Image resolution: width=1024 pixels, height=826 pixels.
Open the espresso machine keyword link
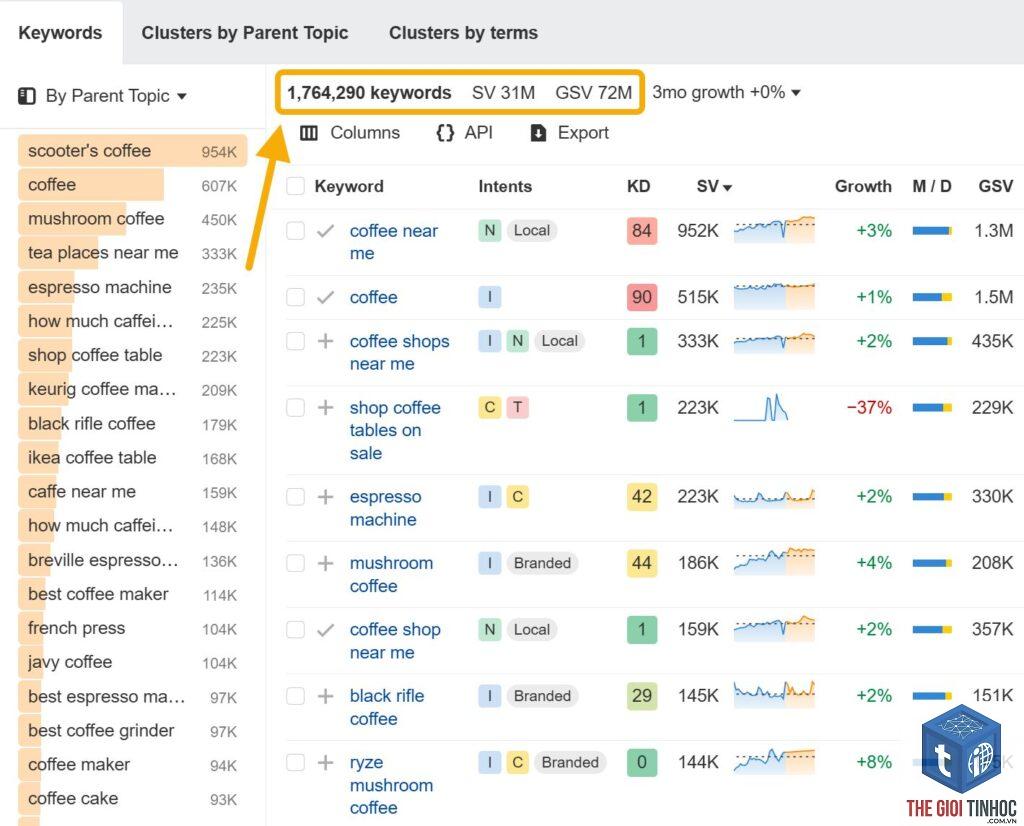(385, 508)
